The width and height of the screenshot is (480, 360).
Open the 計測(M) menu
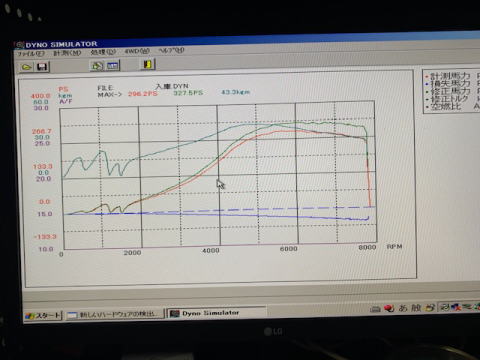click(x=67, y=53)
